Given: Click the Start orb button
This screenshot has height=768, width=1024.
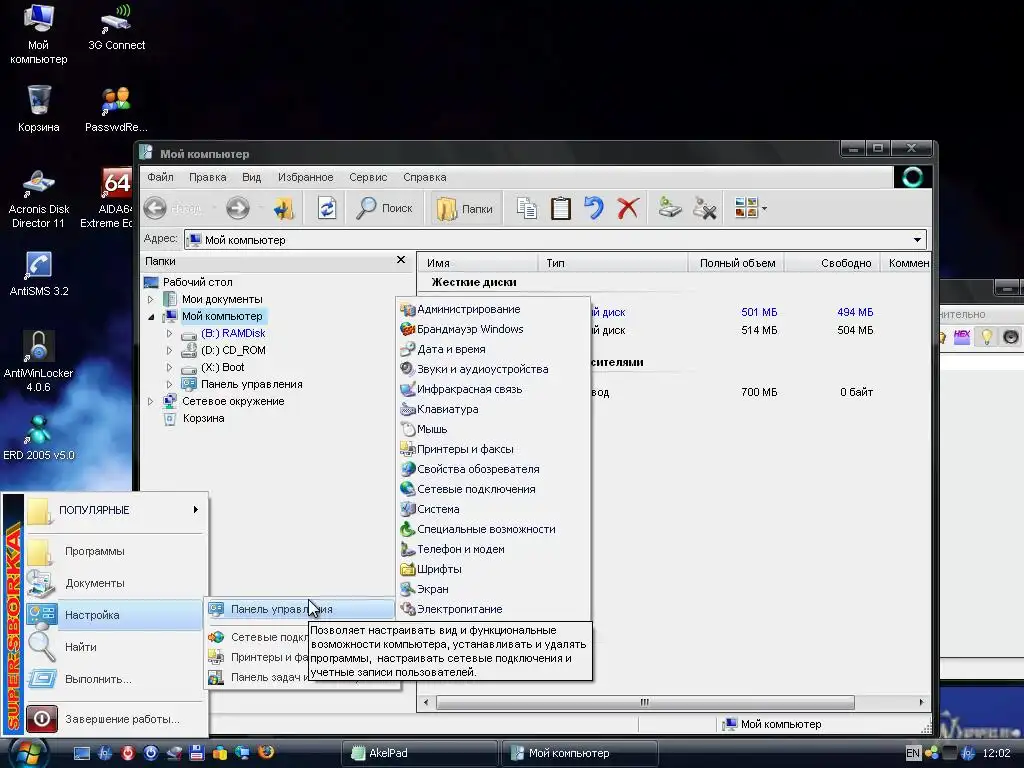Looking at the screenshot, I should [x=27, y=753].
